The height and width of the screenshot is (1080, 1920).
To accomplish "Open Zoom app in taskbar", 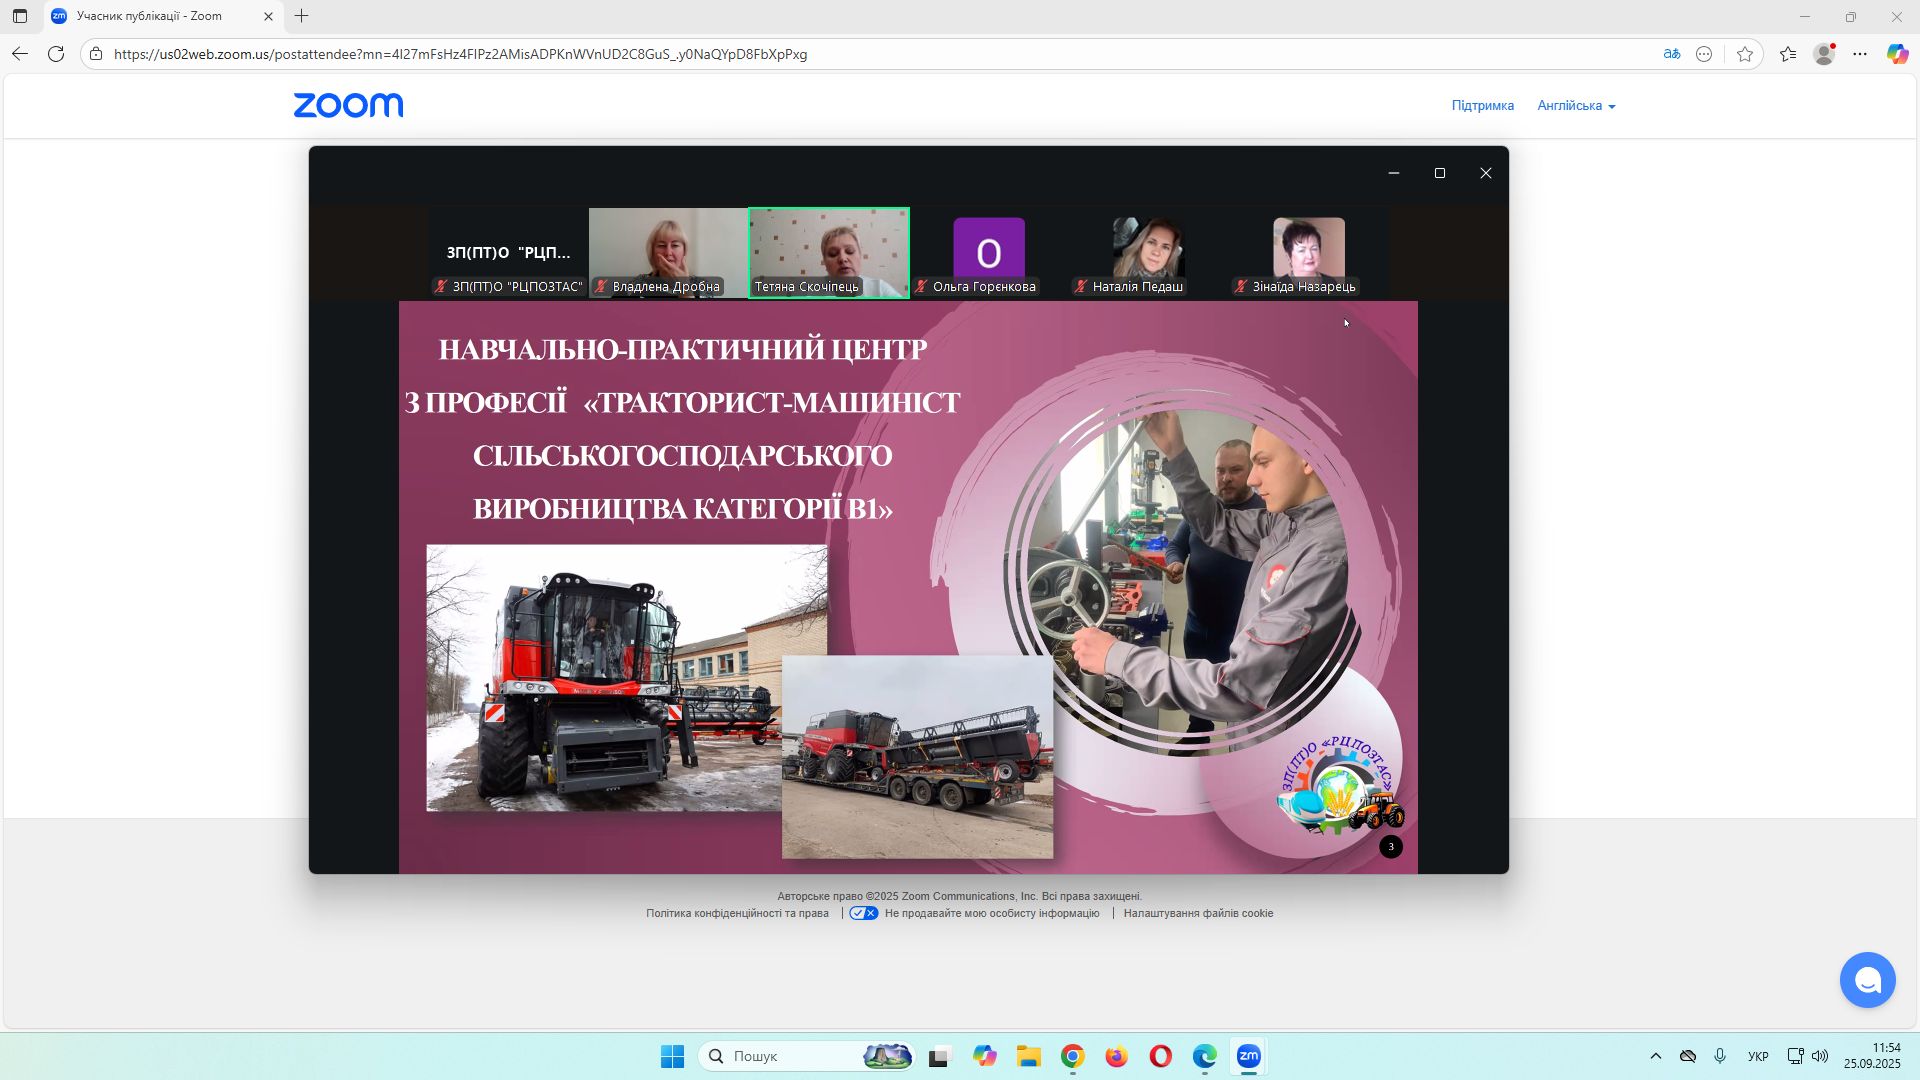I will coord(1248,1056).
